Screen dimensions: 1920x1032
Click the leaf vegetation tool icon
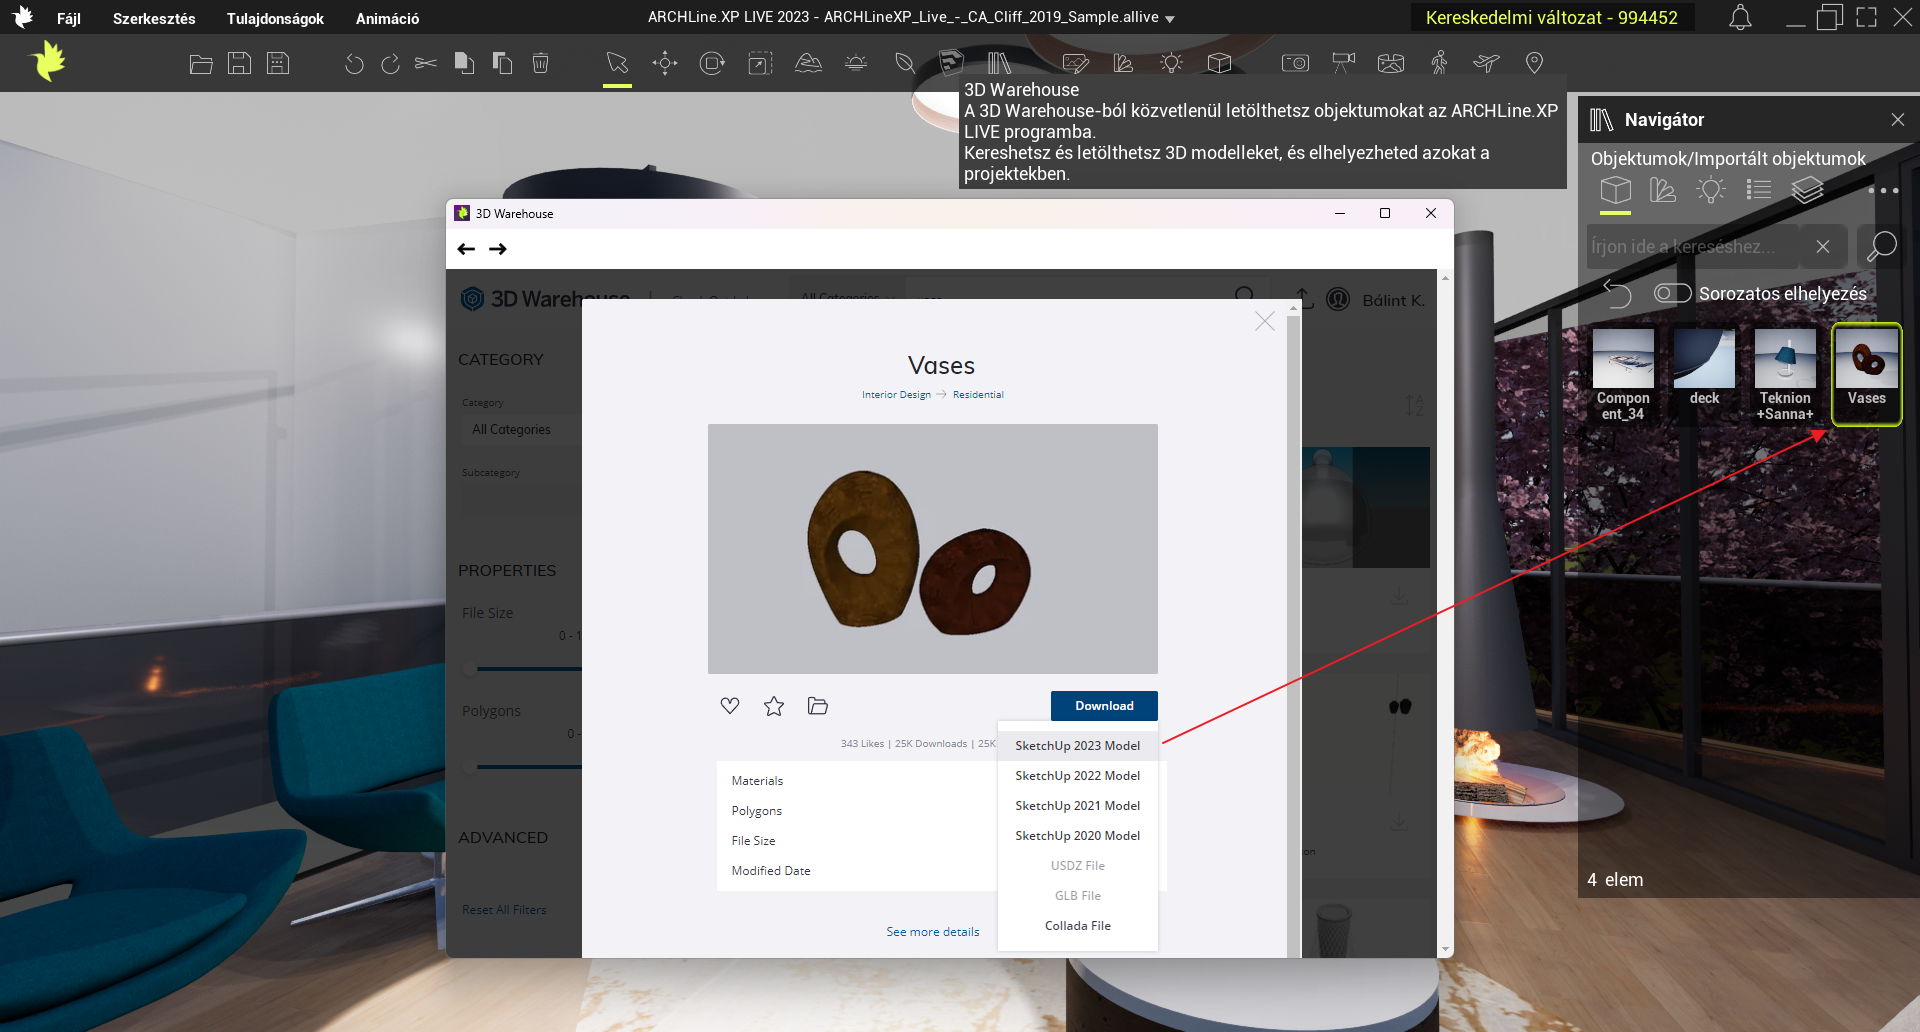904,64
